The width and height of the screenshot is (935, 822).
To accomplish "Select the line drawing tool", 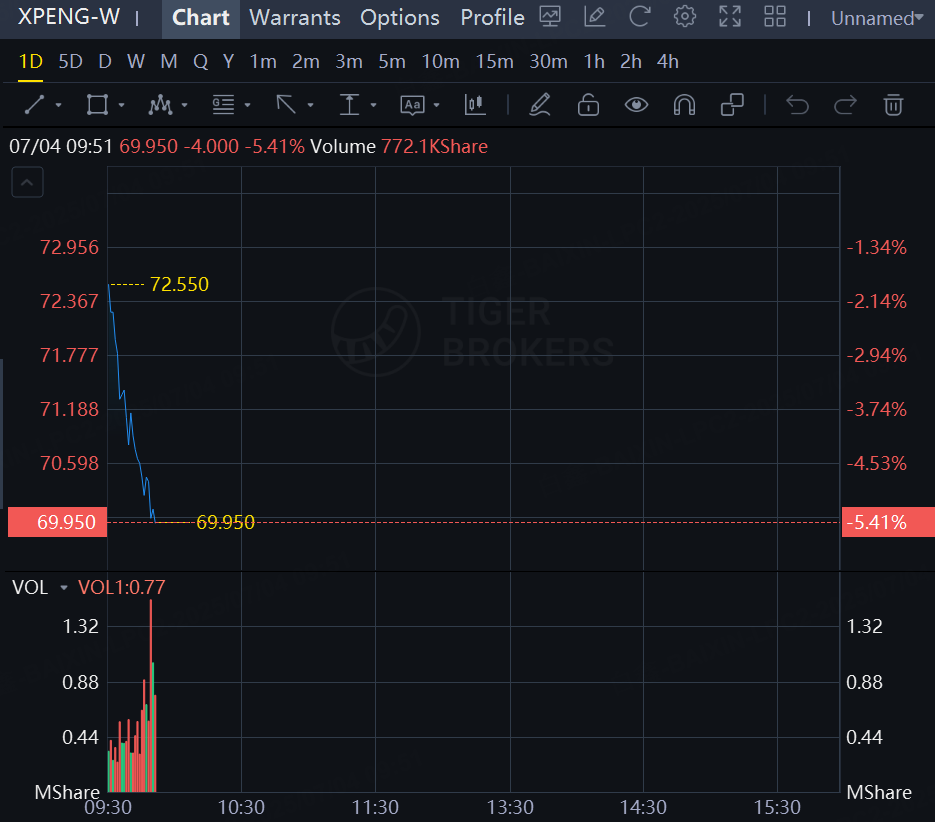I will tap(35, 105).
